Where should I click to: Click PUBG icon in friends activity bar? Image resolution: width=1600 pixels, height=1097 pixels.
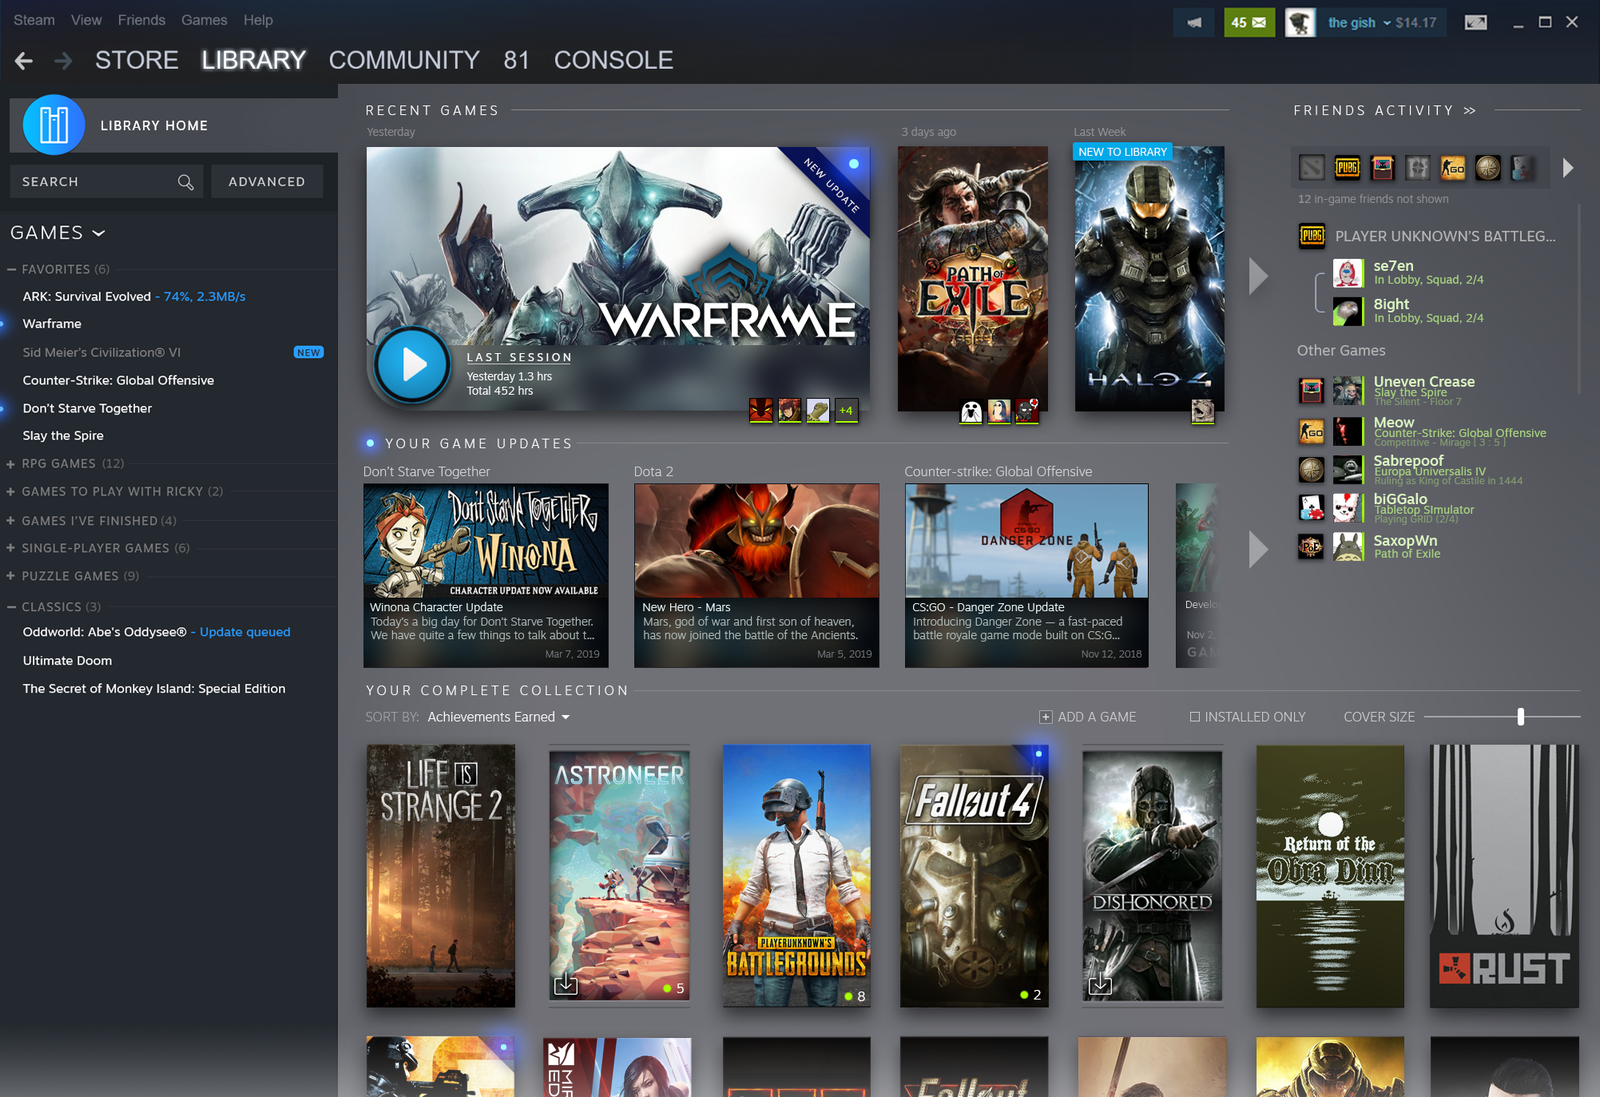tap(1347, 168)
